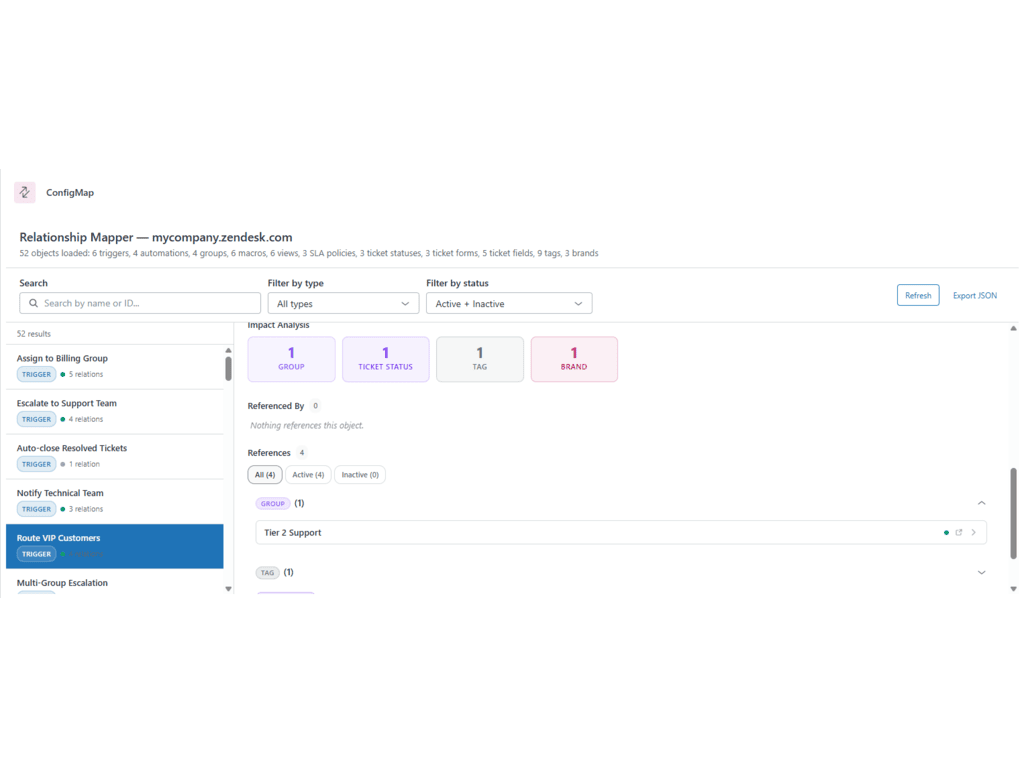The width and height of the screenshot is (1024, 768).
Task: Select the Route VIP Customers trigger
Action: click(x=115, y=546)
